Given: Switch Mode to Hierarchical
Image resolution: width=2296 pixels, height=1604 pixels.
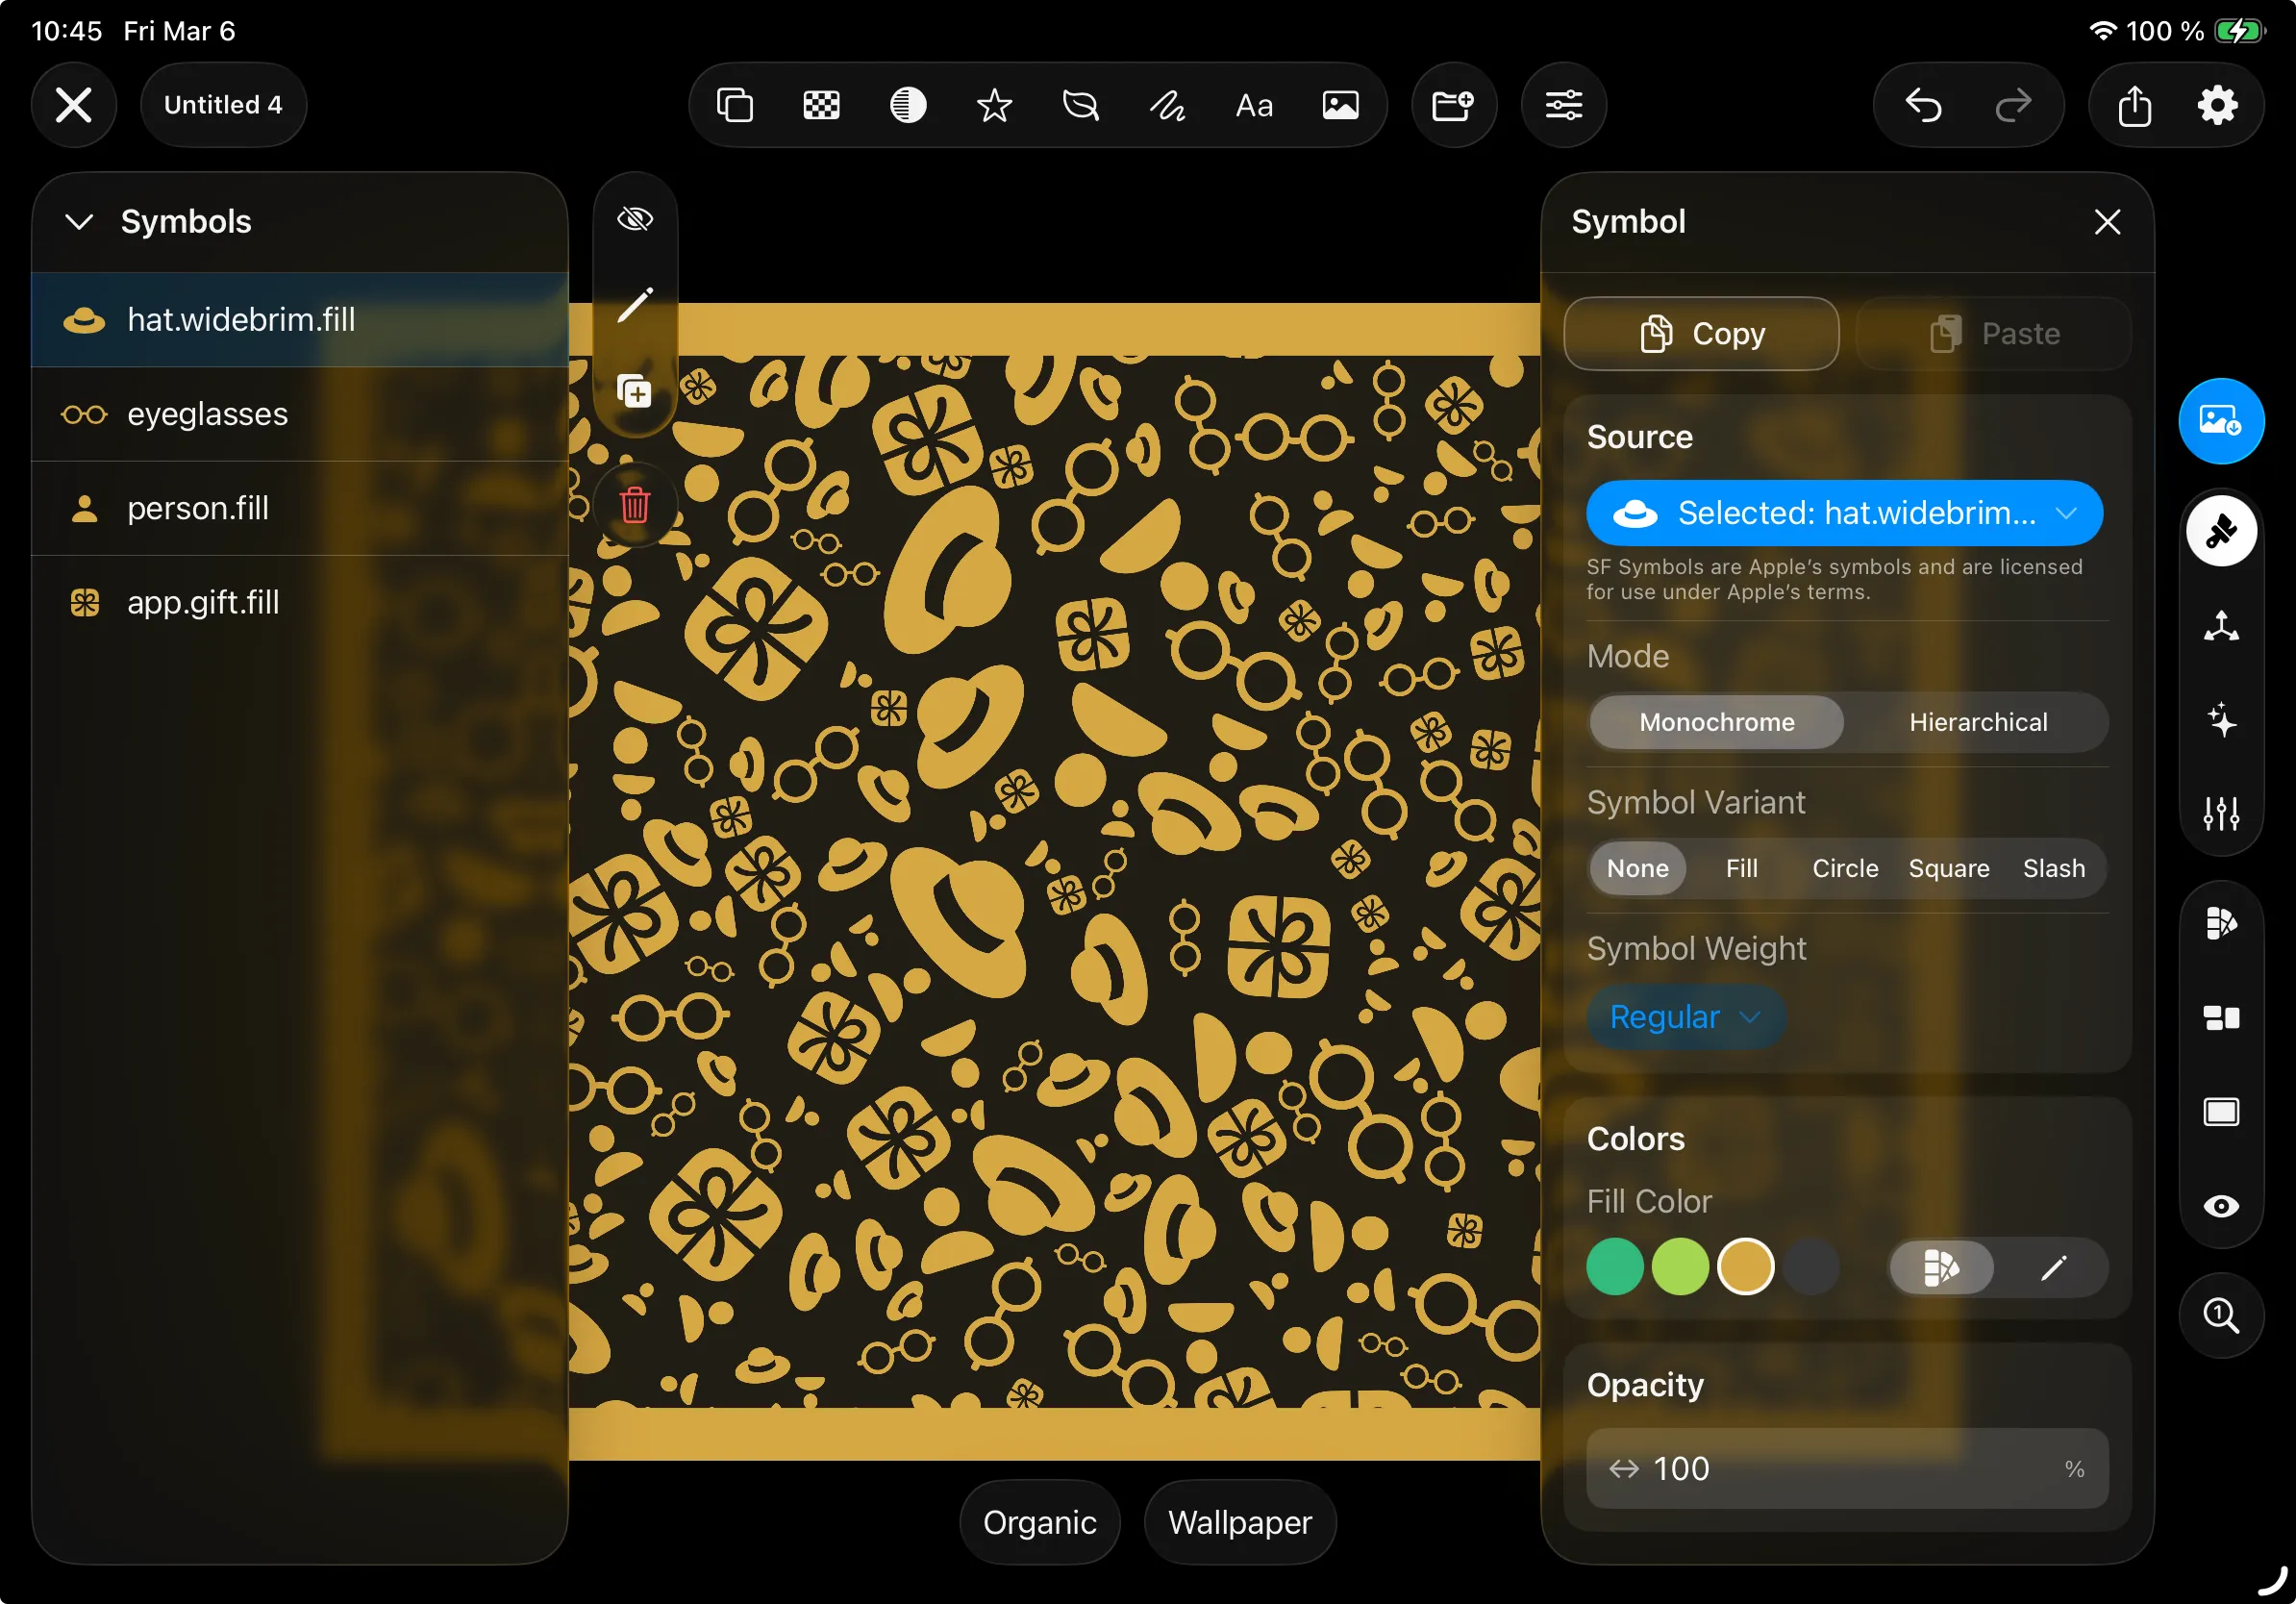Looking at the screenshot, I should [x=1979, y=722].
